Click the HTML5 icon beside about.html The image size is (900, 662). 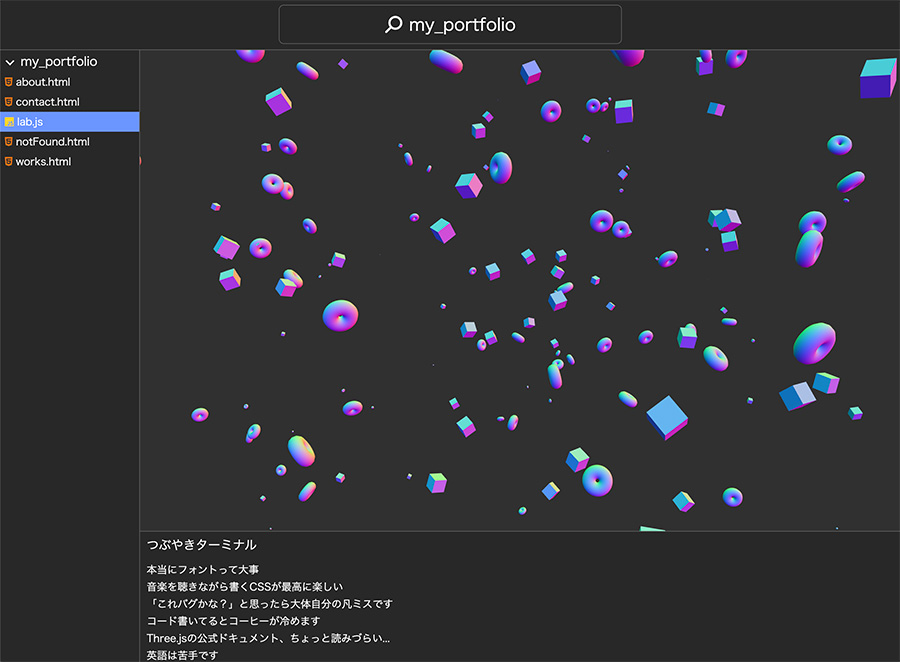[x=9, y=82]
